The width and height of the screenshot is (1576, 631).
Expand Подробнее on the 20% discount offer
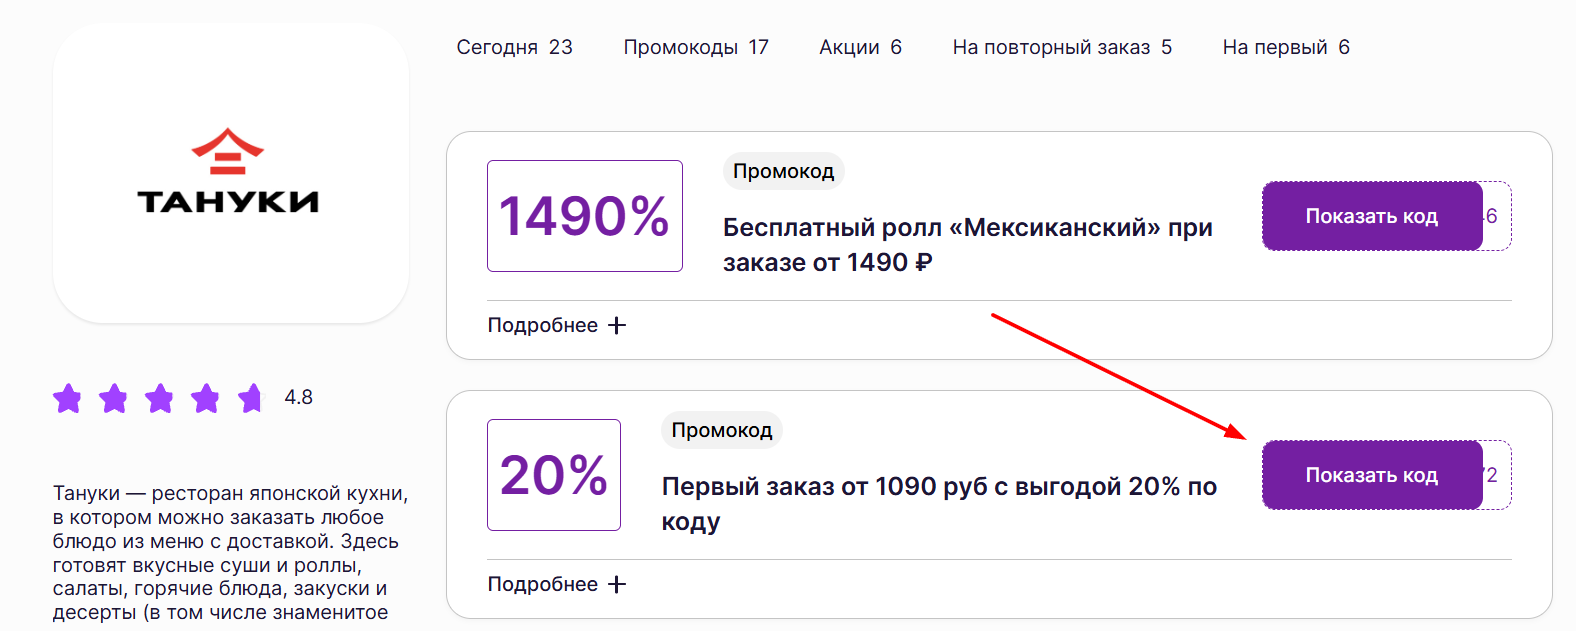[543, 583]
